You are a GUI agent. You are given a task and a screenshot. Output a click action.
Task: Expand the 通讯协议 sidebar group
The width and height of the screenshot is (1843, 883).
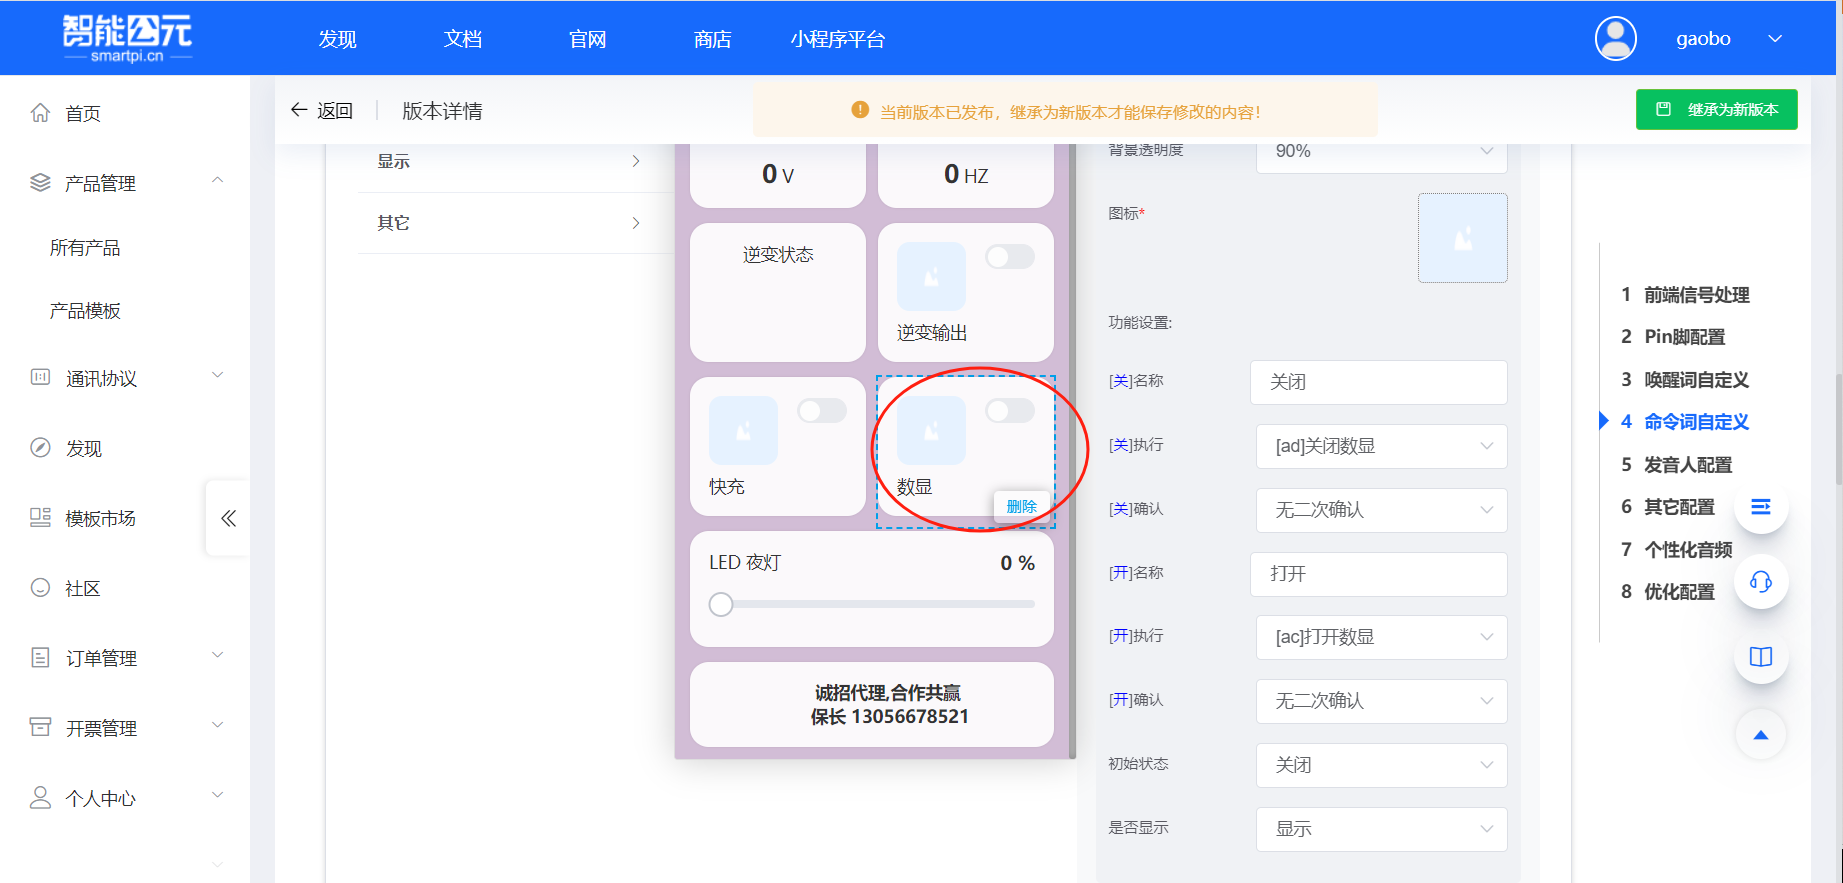[x=217, y=375]
